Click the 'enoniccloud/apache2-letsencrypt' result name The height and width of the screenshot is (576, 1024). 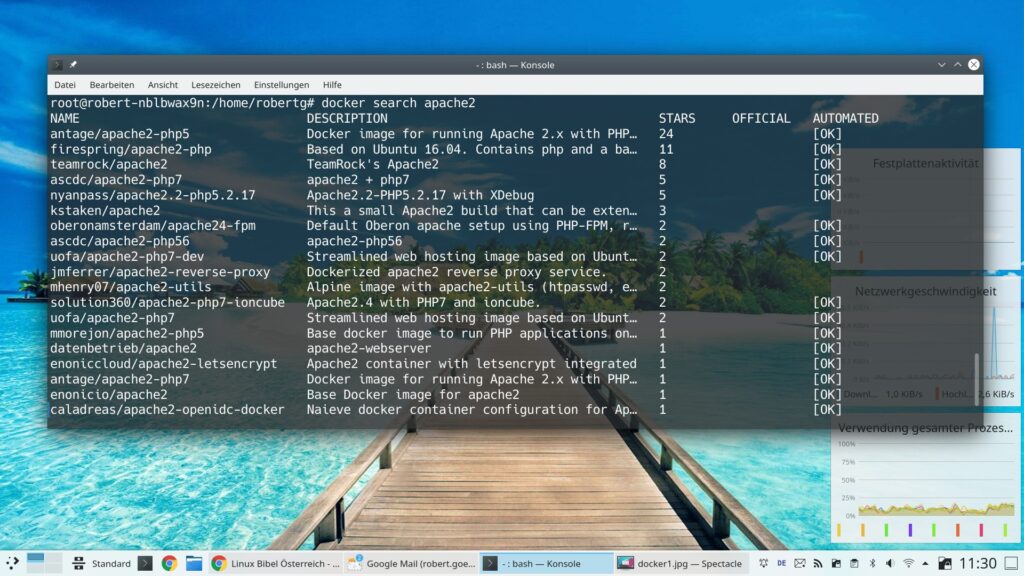point(163,364)
